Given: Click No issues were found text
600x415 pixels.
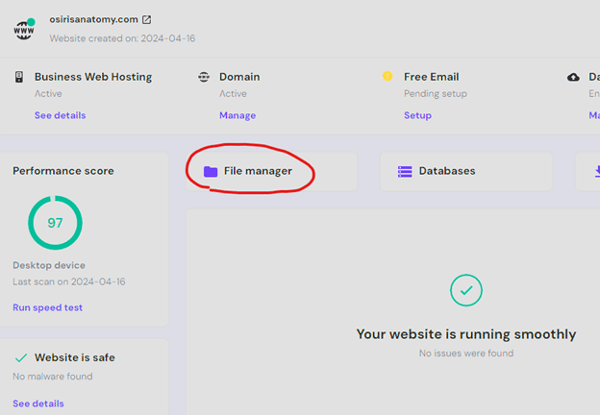Looking at the screenshot, I should coord(466,353).
